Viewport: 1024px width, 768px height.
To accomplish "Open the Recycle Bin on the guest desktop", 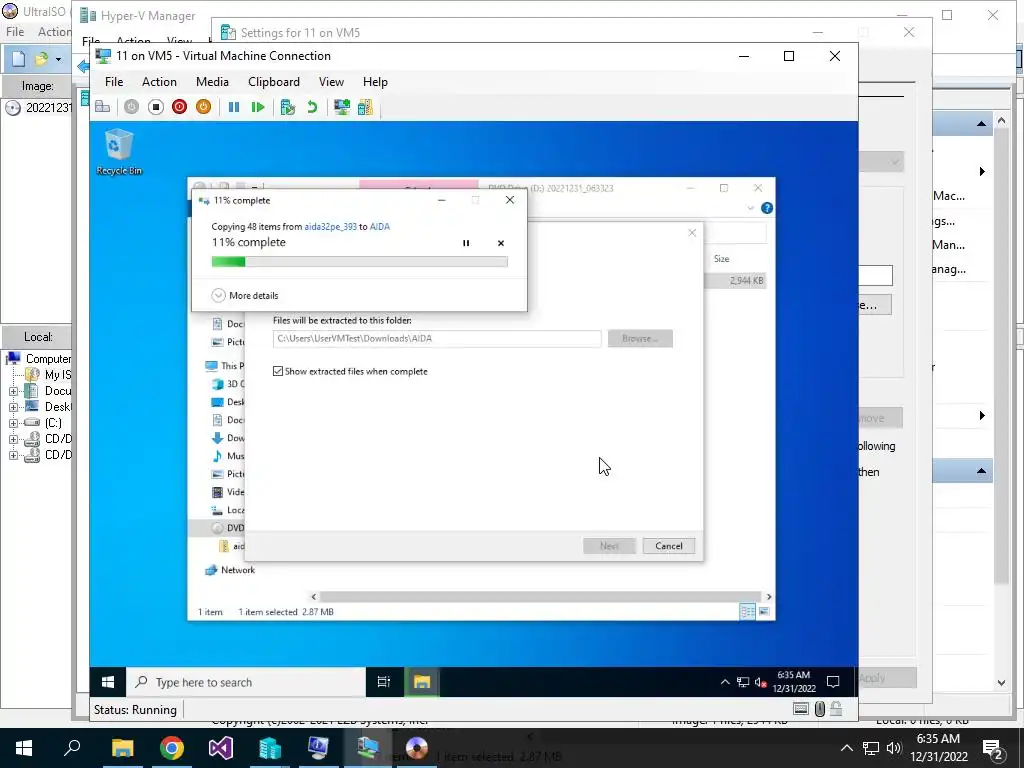I will (x=119, y=152).
